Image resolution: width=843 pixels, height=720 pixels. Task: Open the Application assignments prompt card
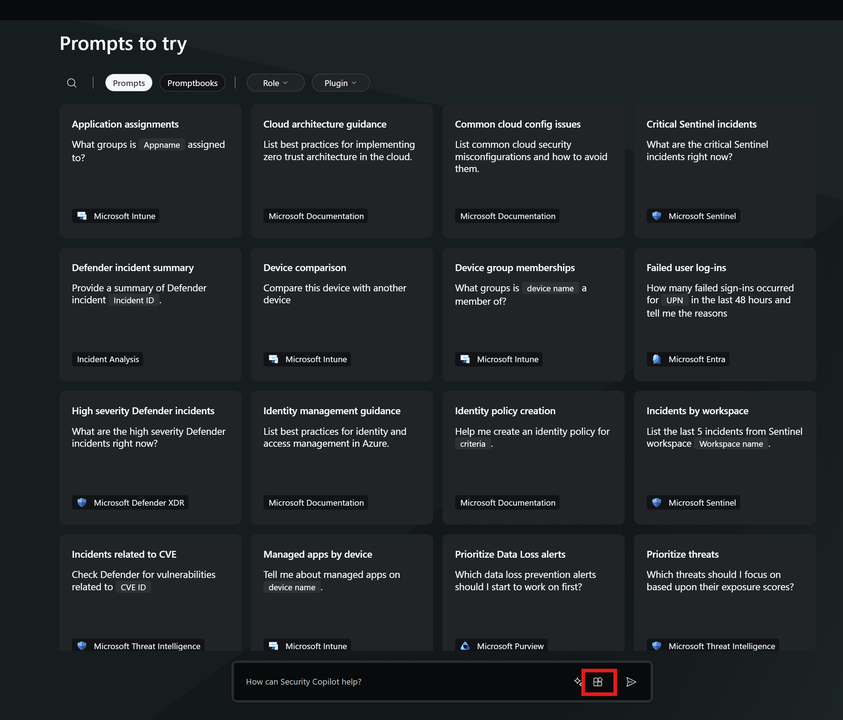point(151,171)
